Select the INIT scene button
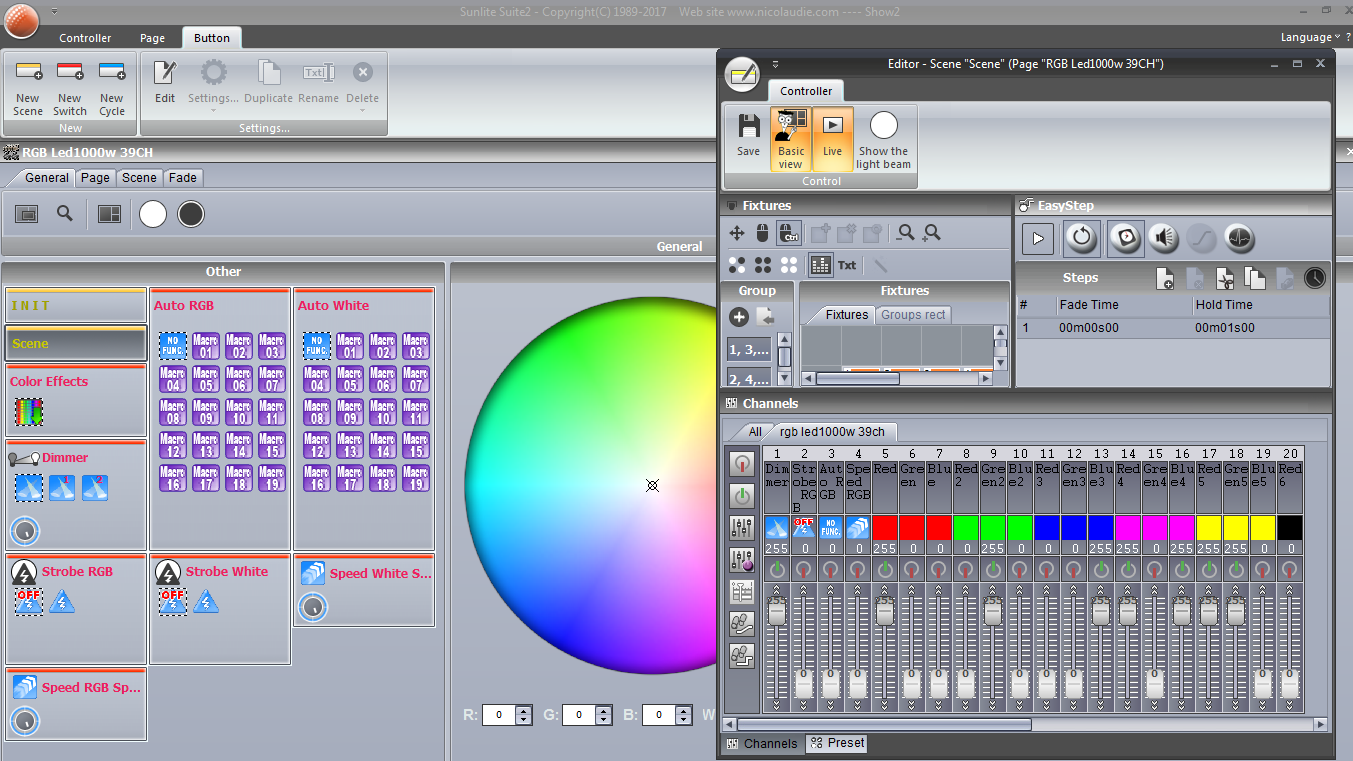 (76, 306)
